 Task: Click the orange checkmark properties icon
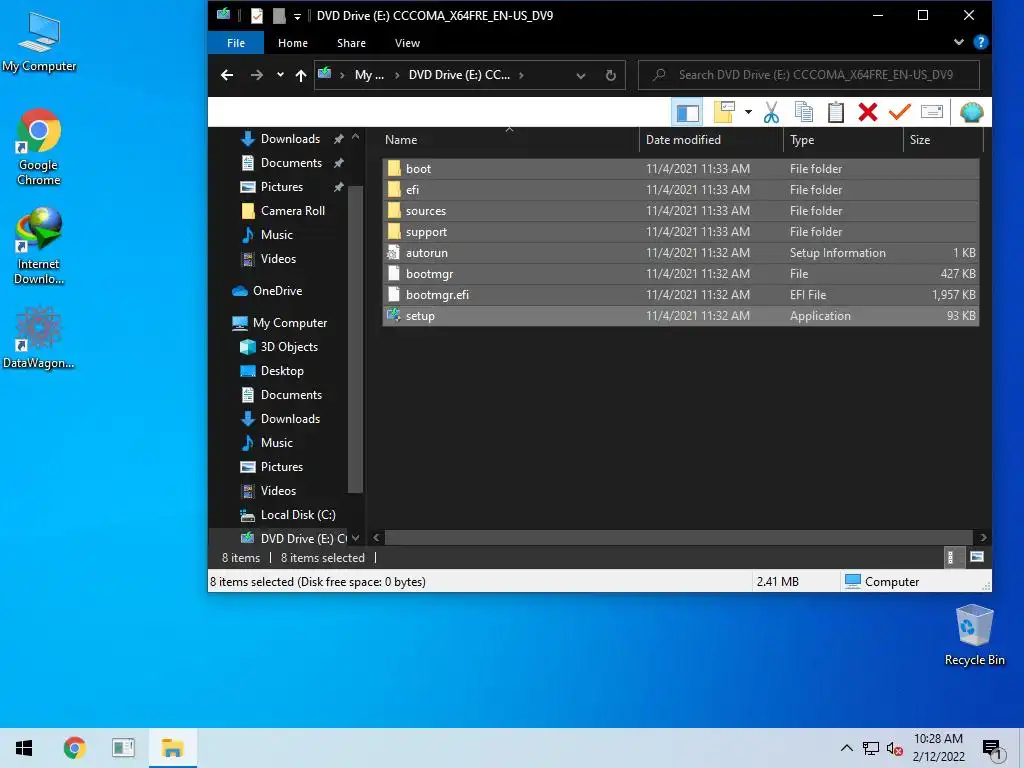point(900,112)
